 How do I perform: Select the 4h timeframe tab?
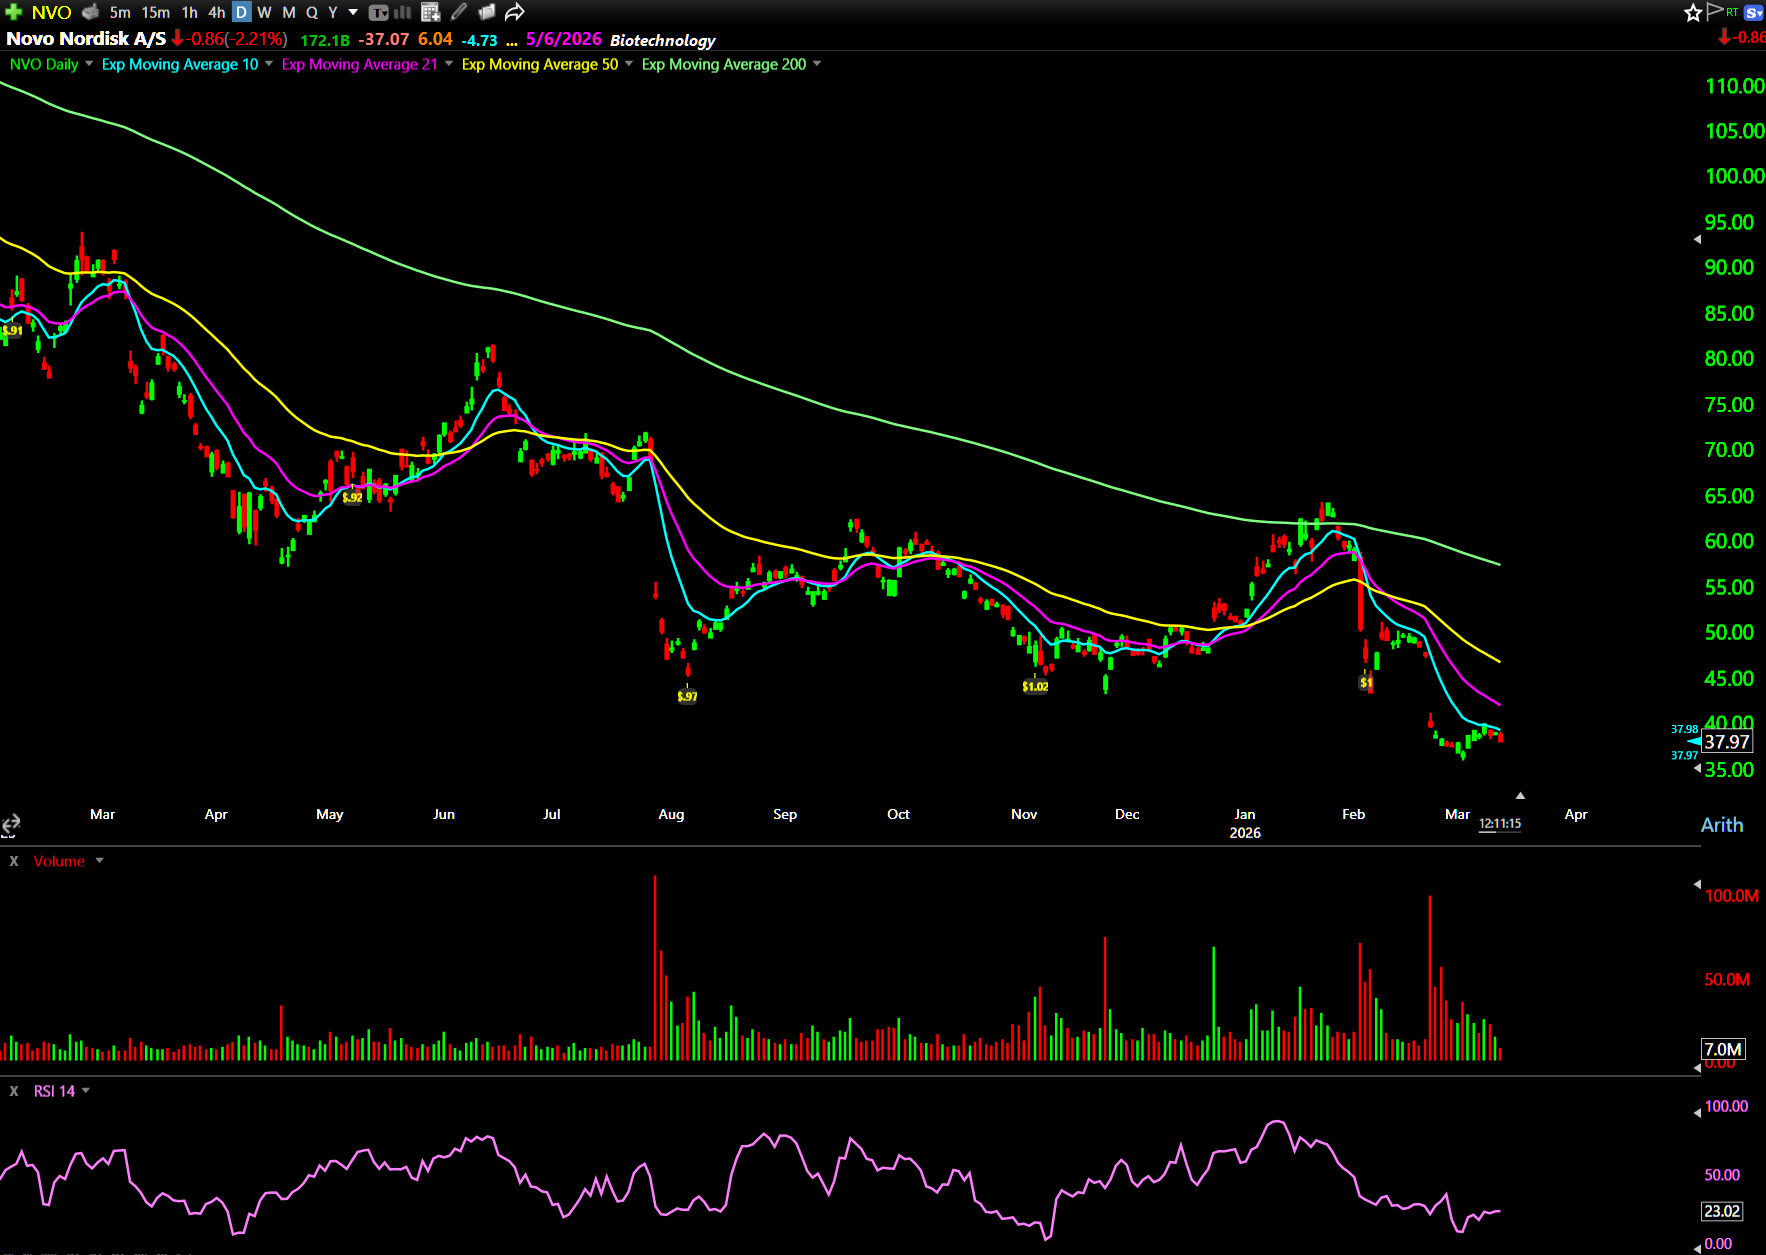coord(216,12)
